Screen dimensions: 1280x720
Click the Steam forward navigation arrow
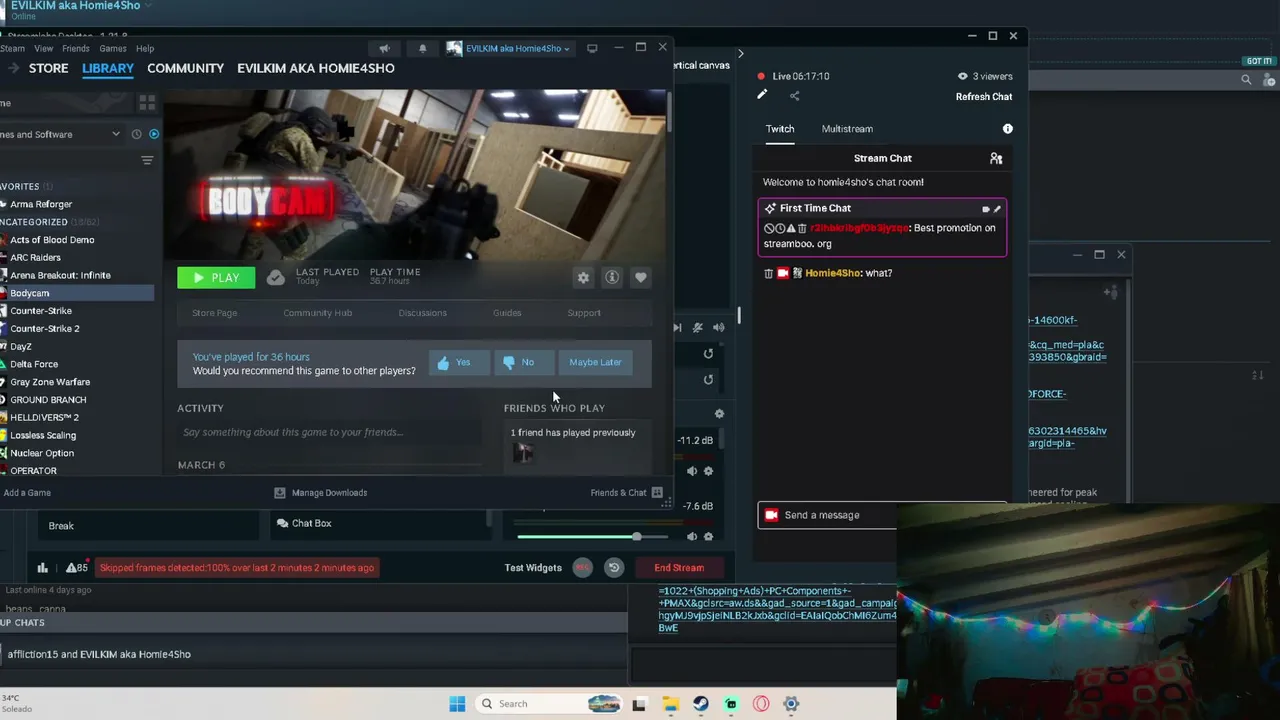13,68
